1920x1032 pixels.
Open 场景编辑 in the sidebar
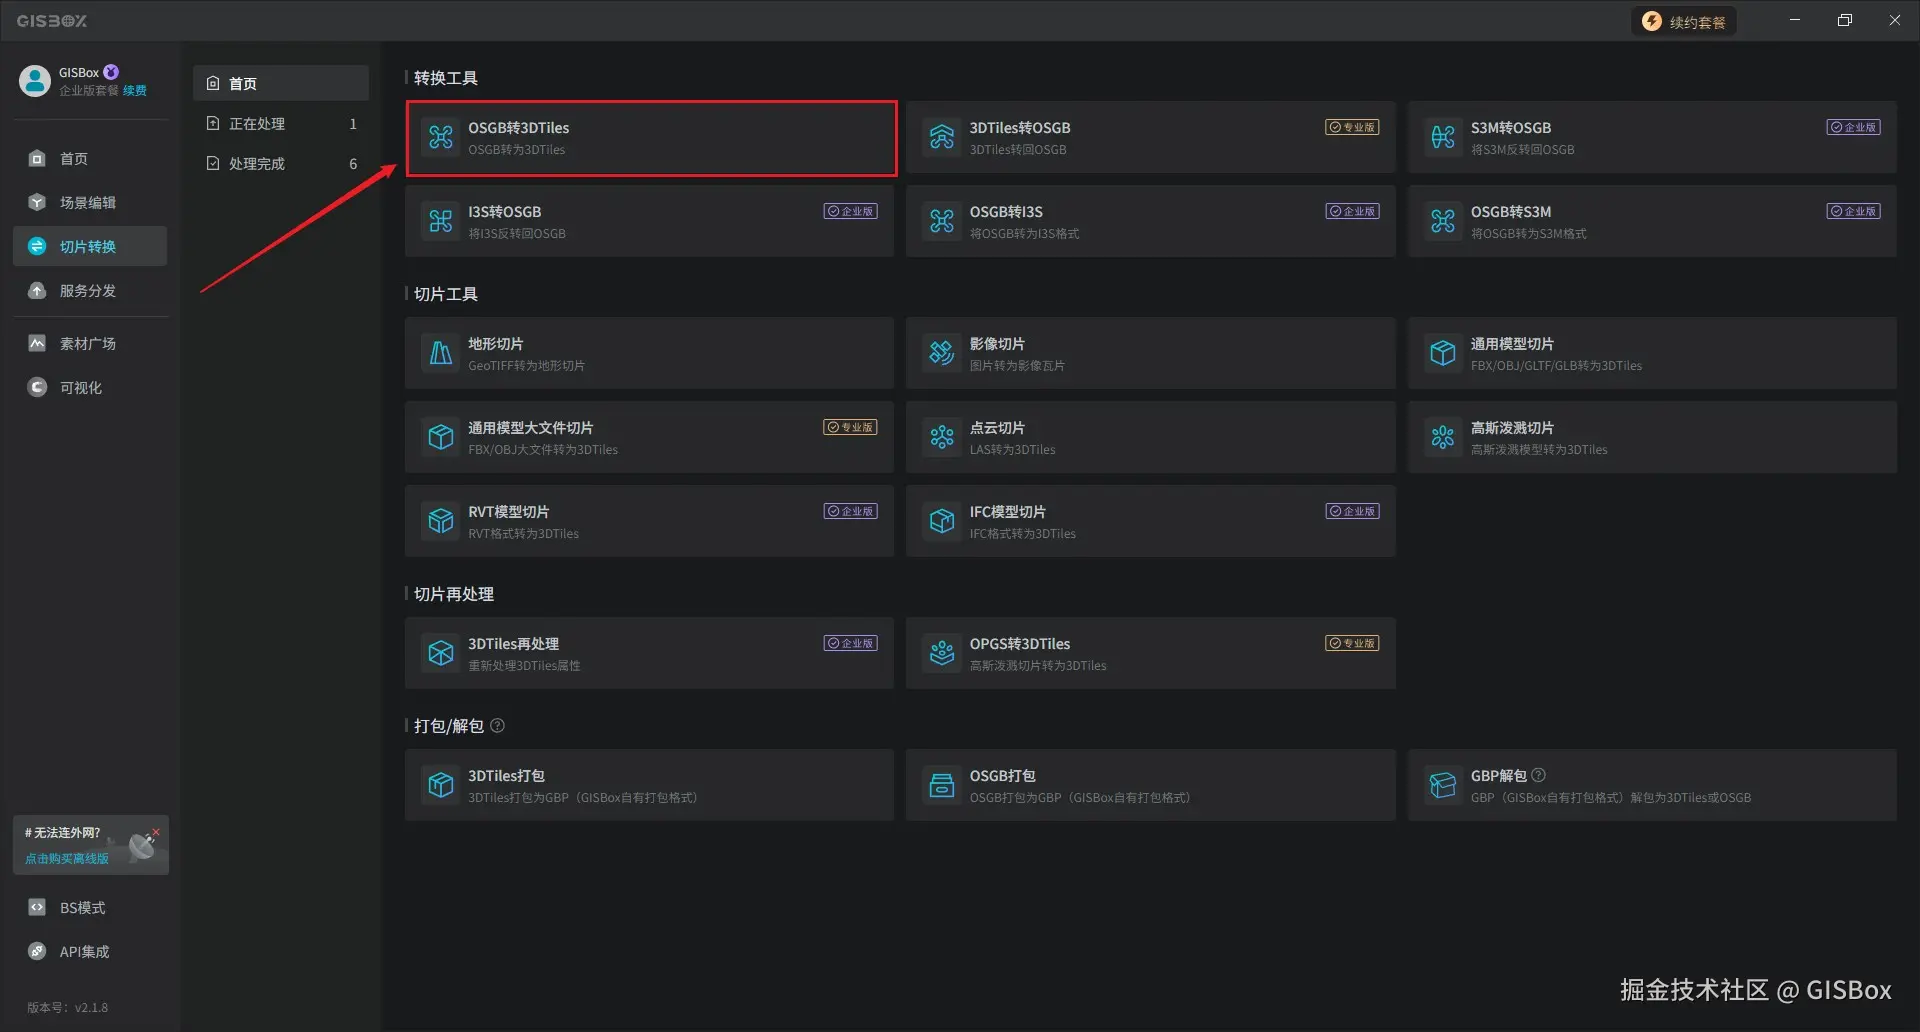pyautogui.click(x=90, y=203)
